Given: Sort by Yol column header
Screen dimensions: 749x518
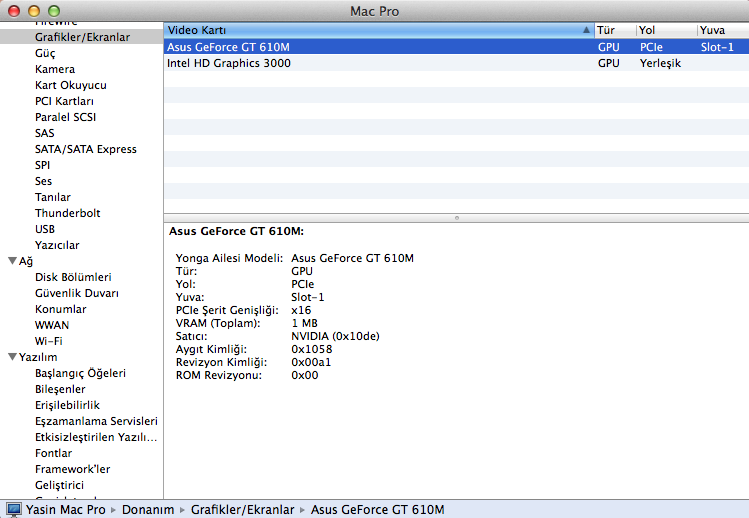Looking at the screenshot, I should [x=666, y=30].
